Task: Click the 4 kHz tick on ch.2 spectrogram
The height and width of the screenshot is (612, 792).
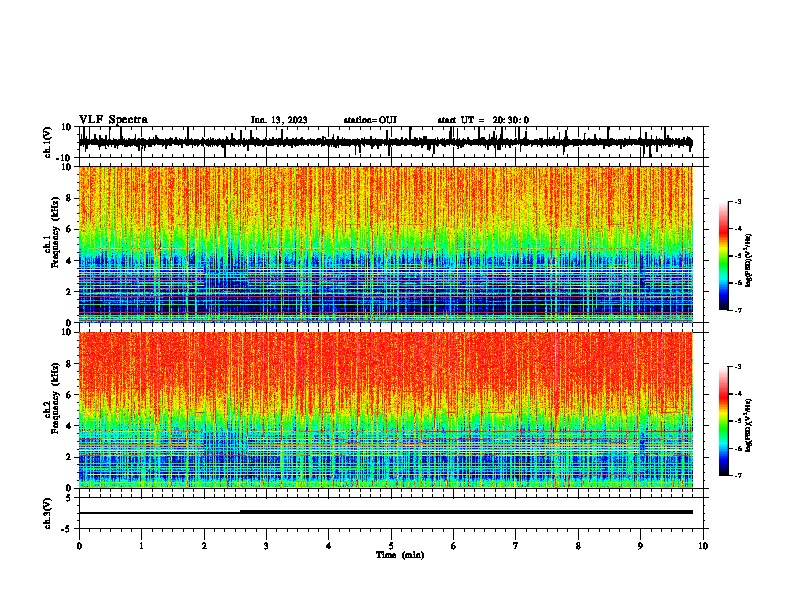Action: [69, 426]
